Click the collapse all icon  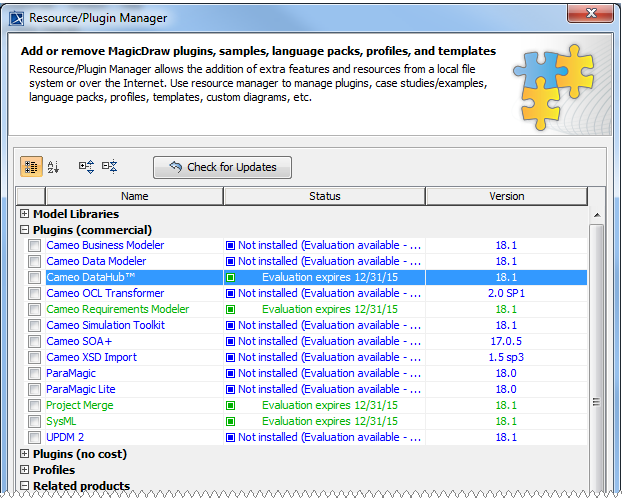coord(109,167)
